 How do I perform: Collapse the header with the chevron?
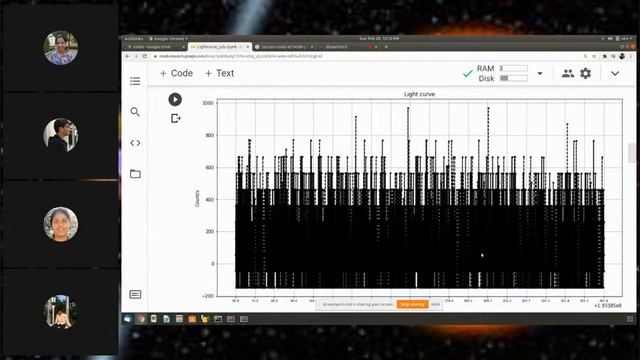click(615, 73)
